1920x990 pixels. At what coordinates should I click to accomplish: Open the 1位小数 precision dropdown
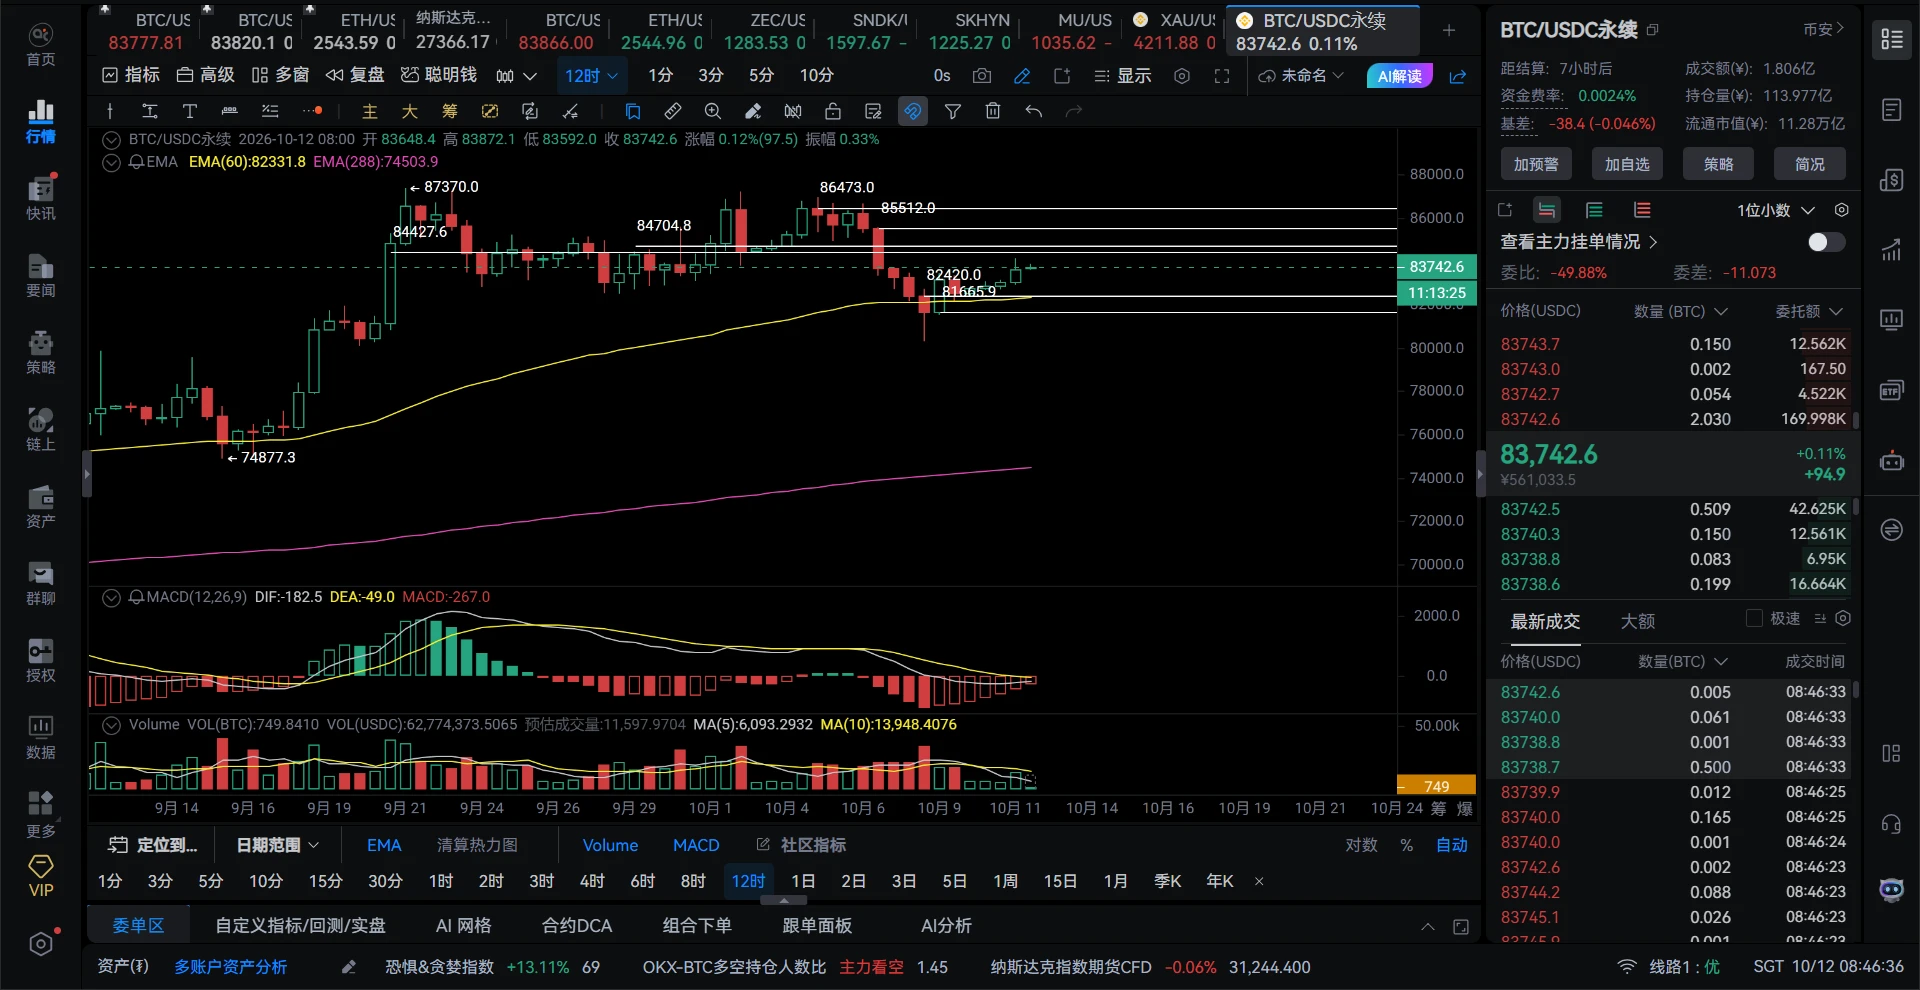[x=1775, y=210]
